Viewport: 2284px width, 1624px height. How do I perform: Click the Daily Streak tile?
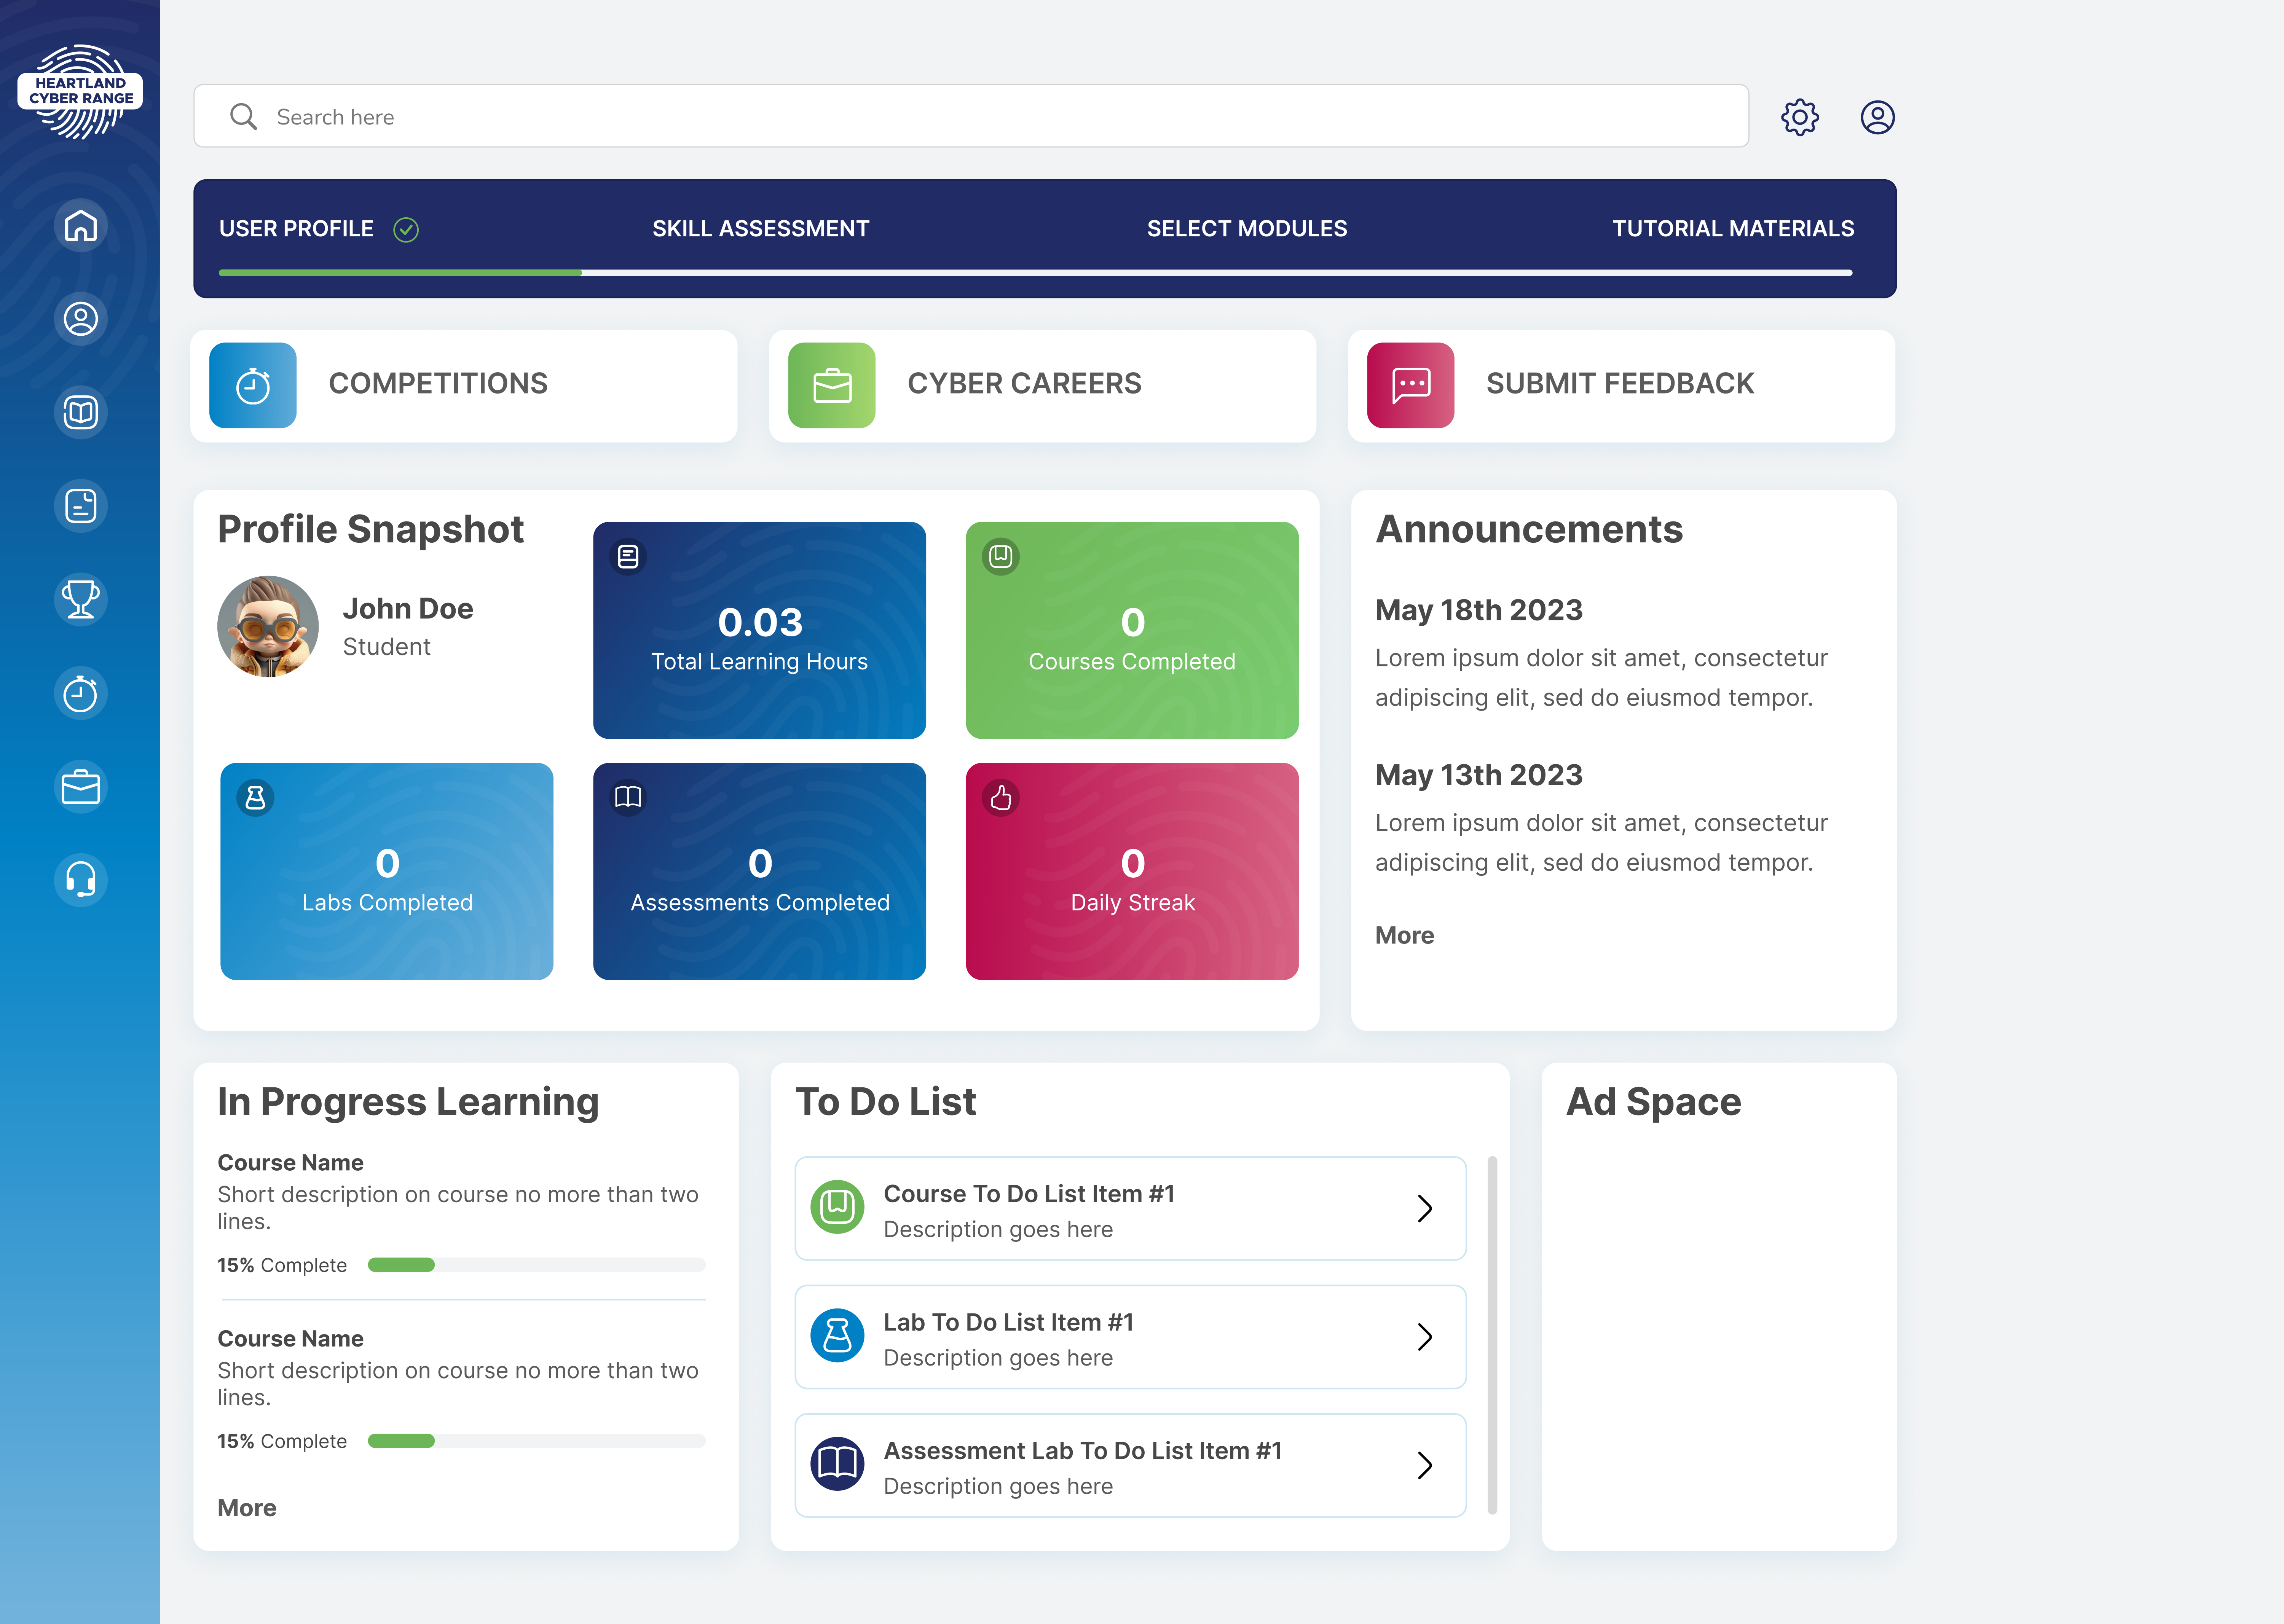pyautogui.click(x=1132, y=872)
